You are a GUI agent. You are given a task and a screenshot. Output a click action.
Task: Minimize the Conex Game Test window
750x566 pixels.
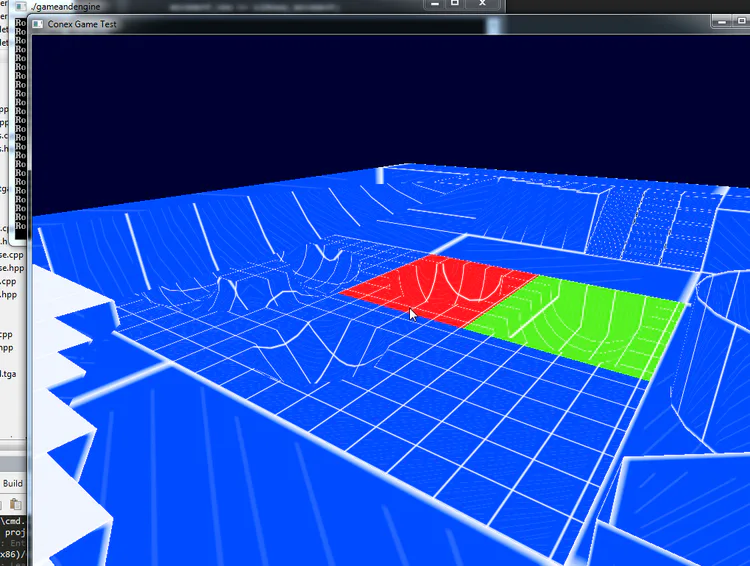[722, 22]
